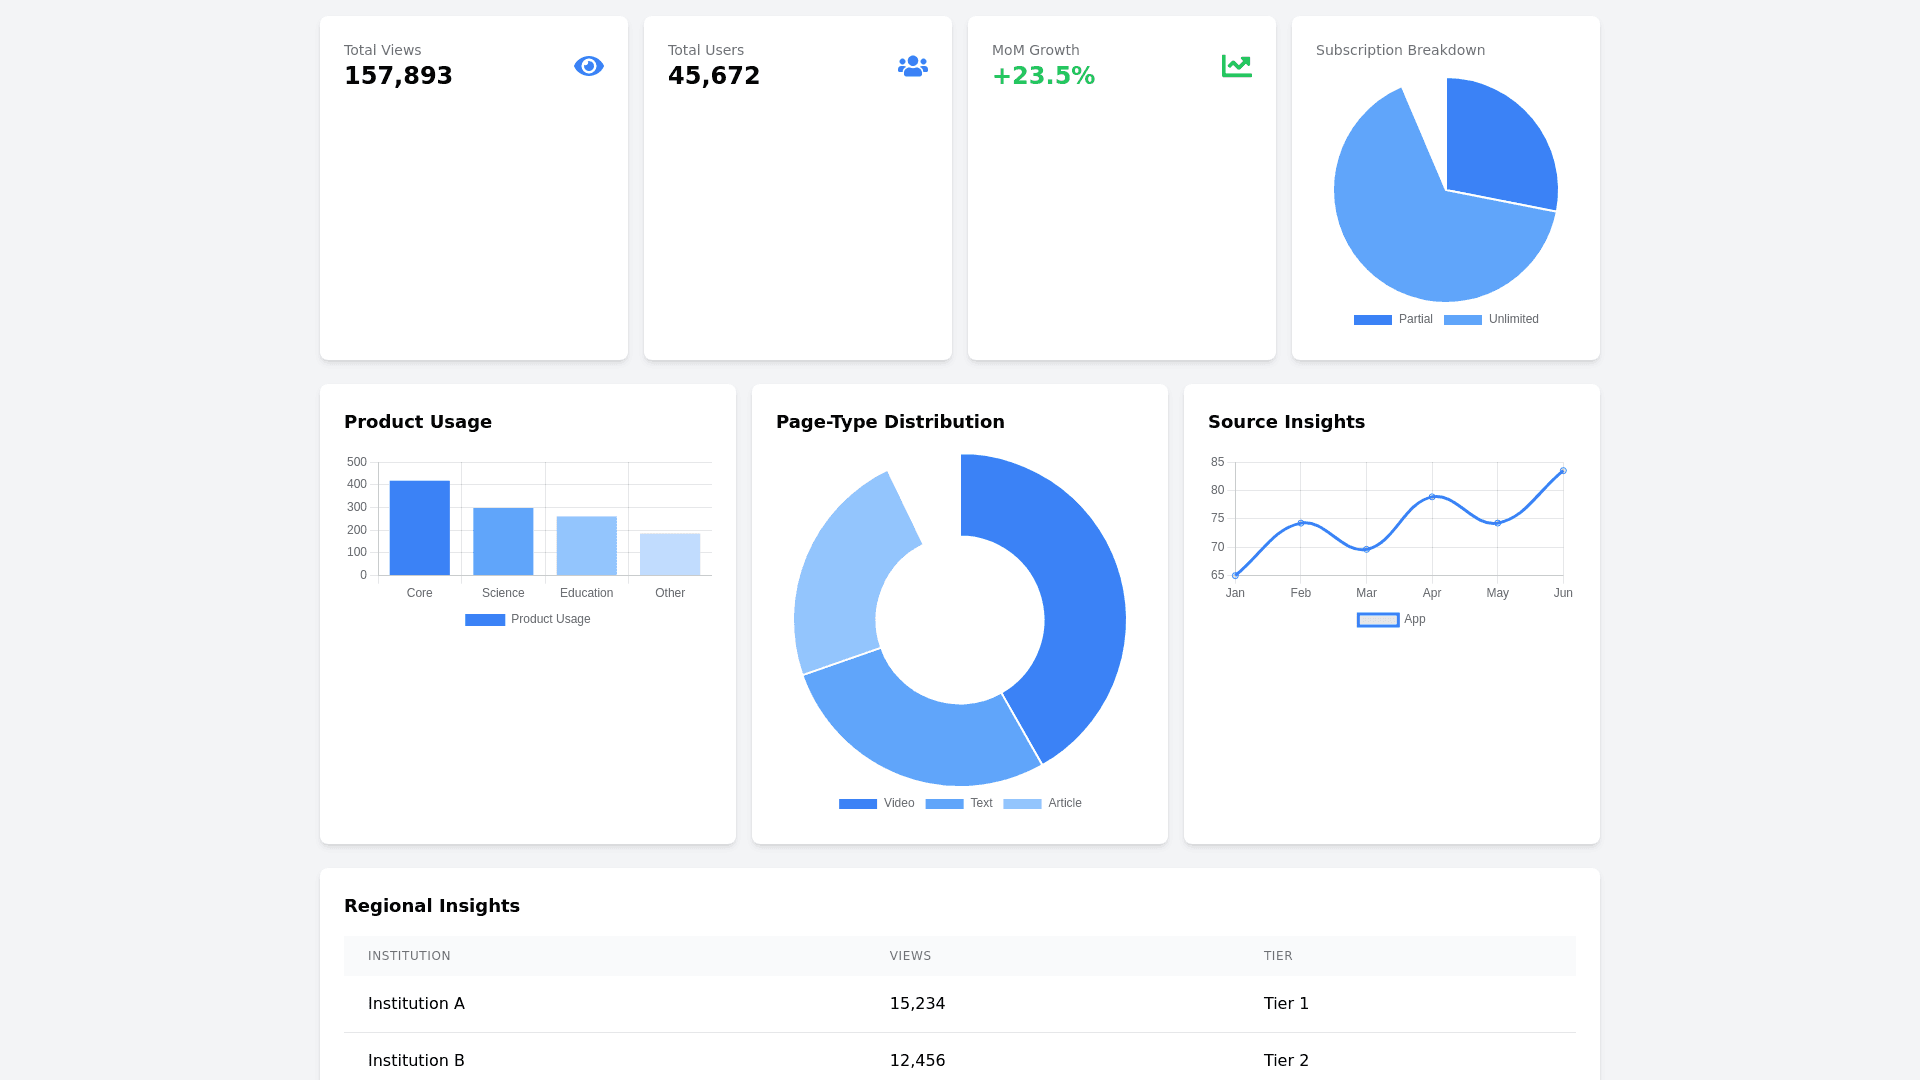Click the Science bar in Product Usage

pyautogui.click(x=503, y=541)
